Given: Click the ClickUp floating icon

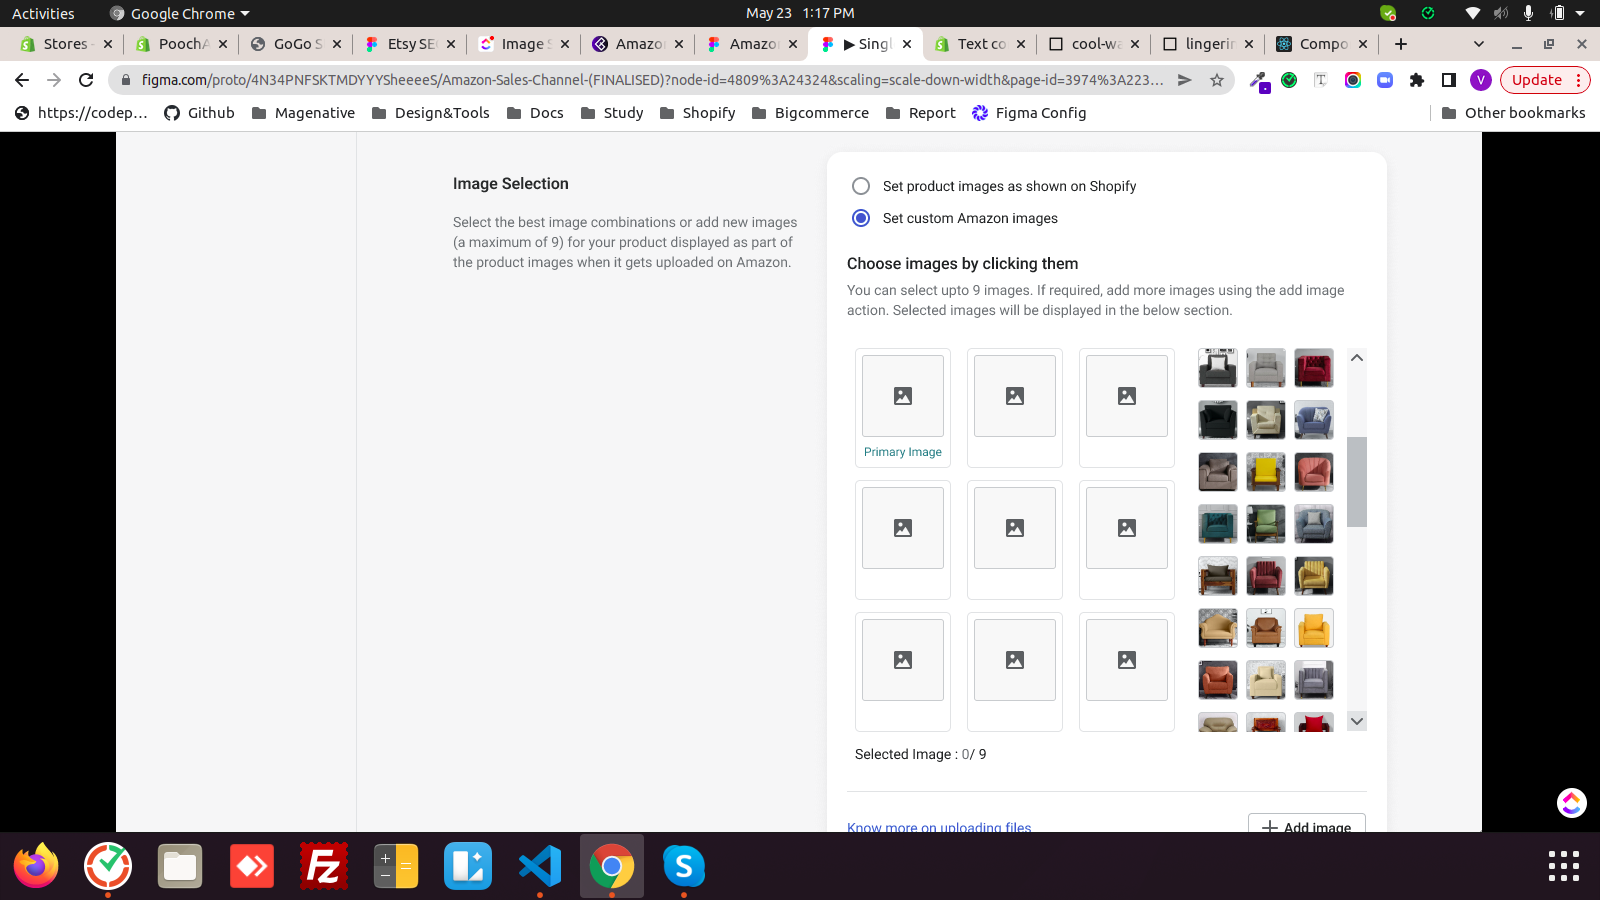Looking at the screenshot, I should click(1571, 802).
